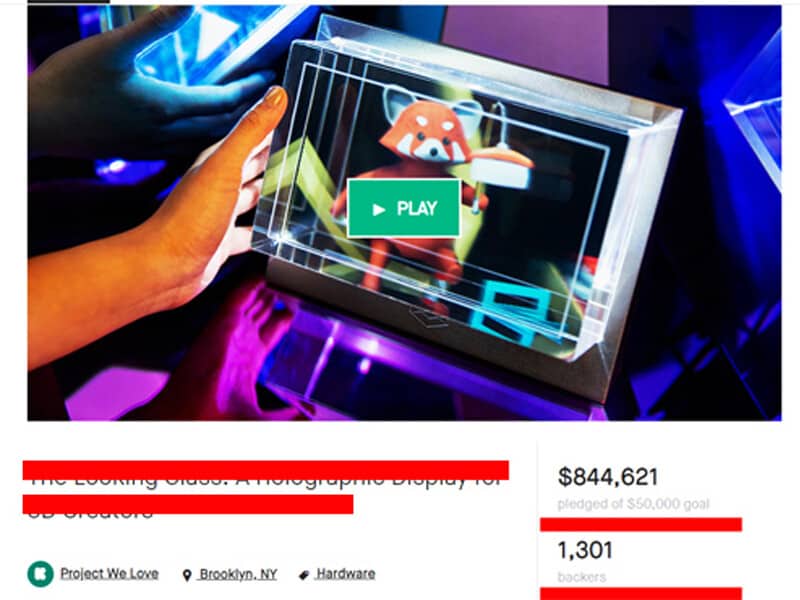Image resolution: width=800 pixels, height=600 pixels.
Task: Click the tag icon beside Hardware
Action: [x=304, y=575]
